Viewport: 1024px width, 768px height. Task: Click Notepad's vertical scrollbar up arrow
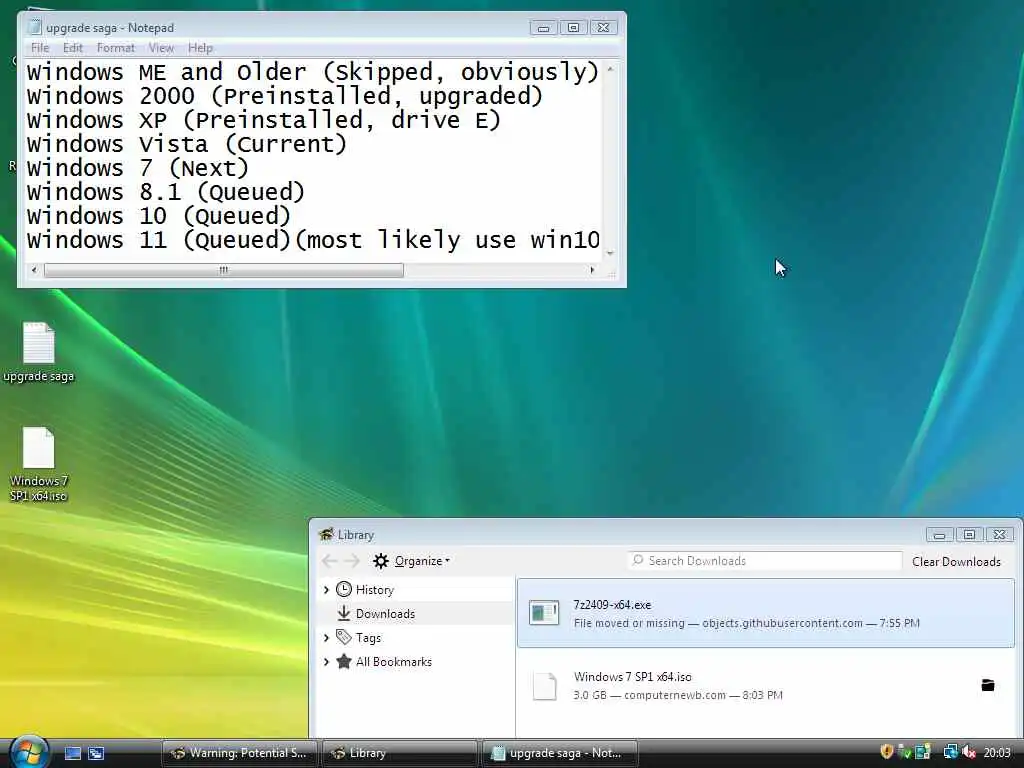(x=610, y=69)
